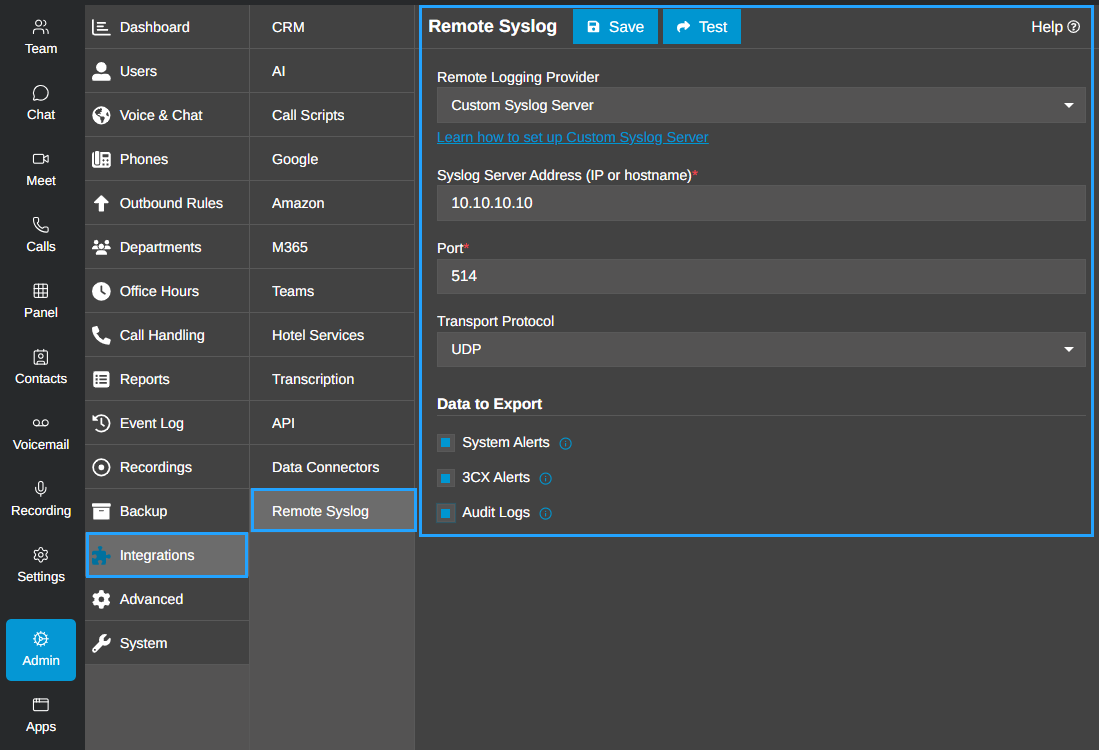Click the Departments group icon
Viewport: 1099px width, 750px height.
(x=102, y=247)
